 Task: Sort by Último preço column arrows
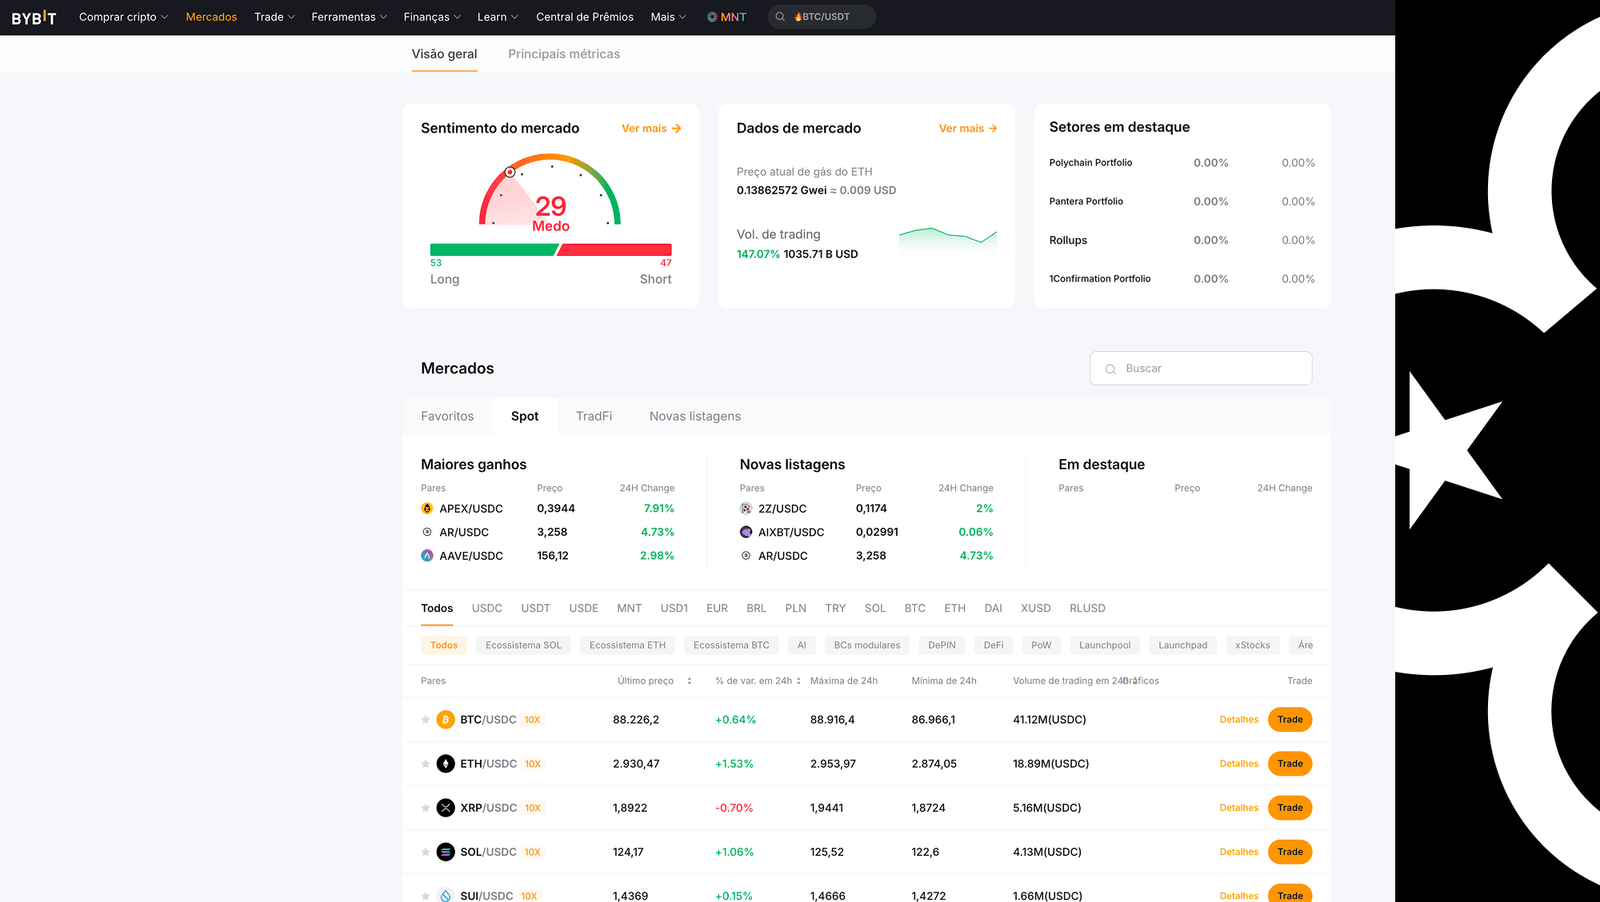point(689,681)
